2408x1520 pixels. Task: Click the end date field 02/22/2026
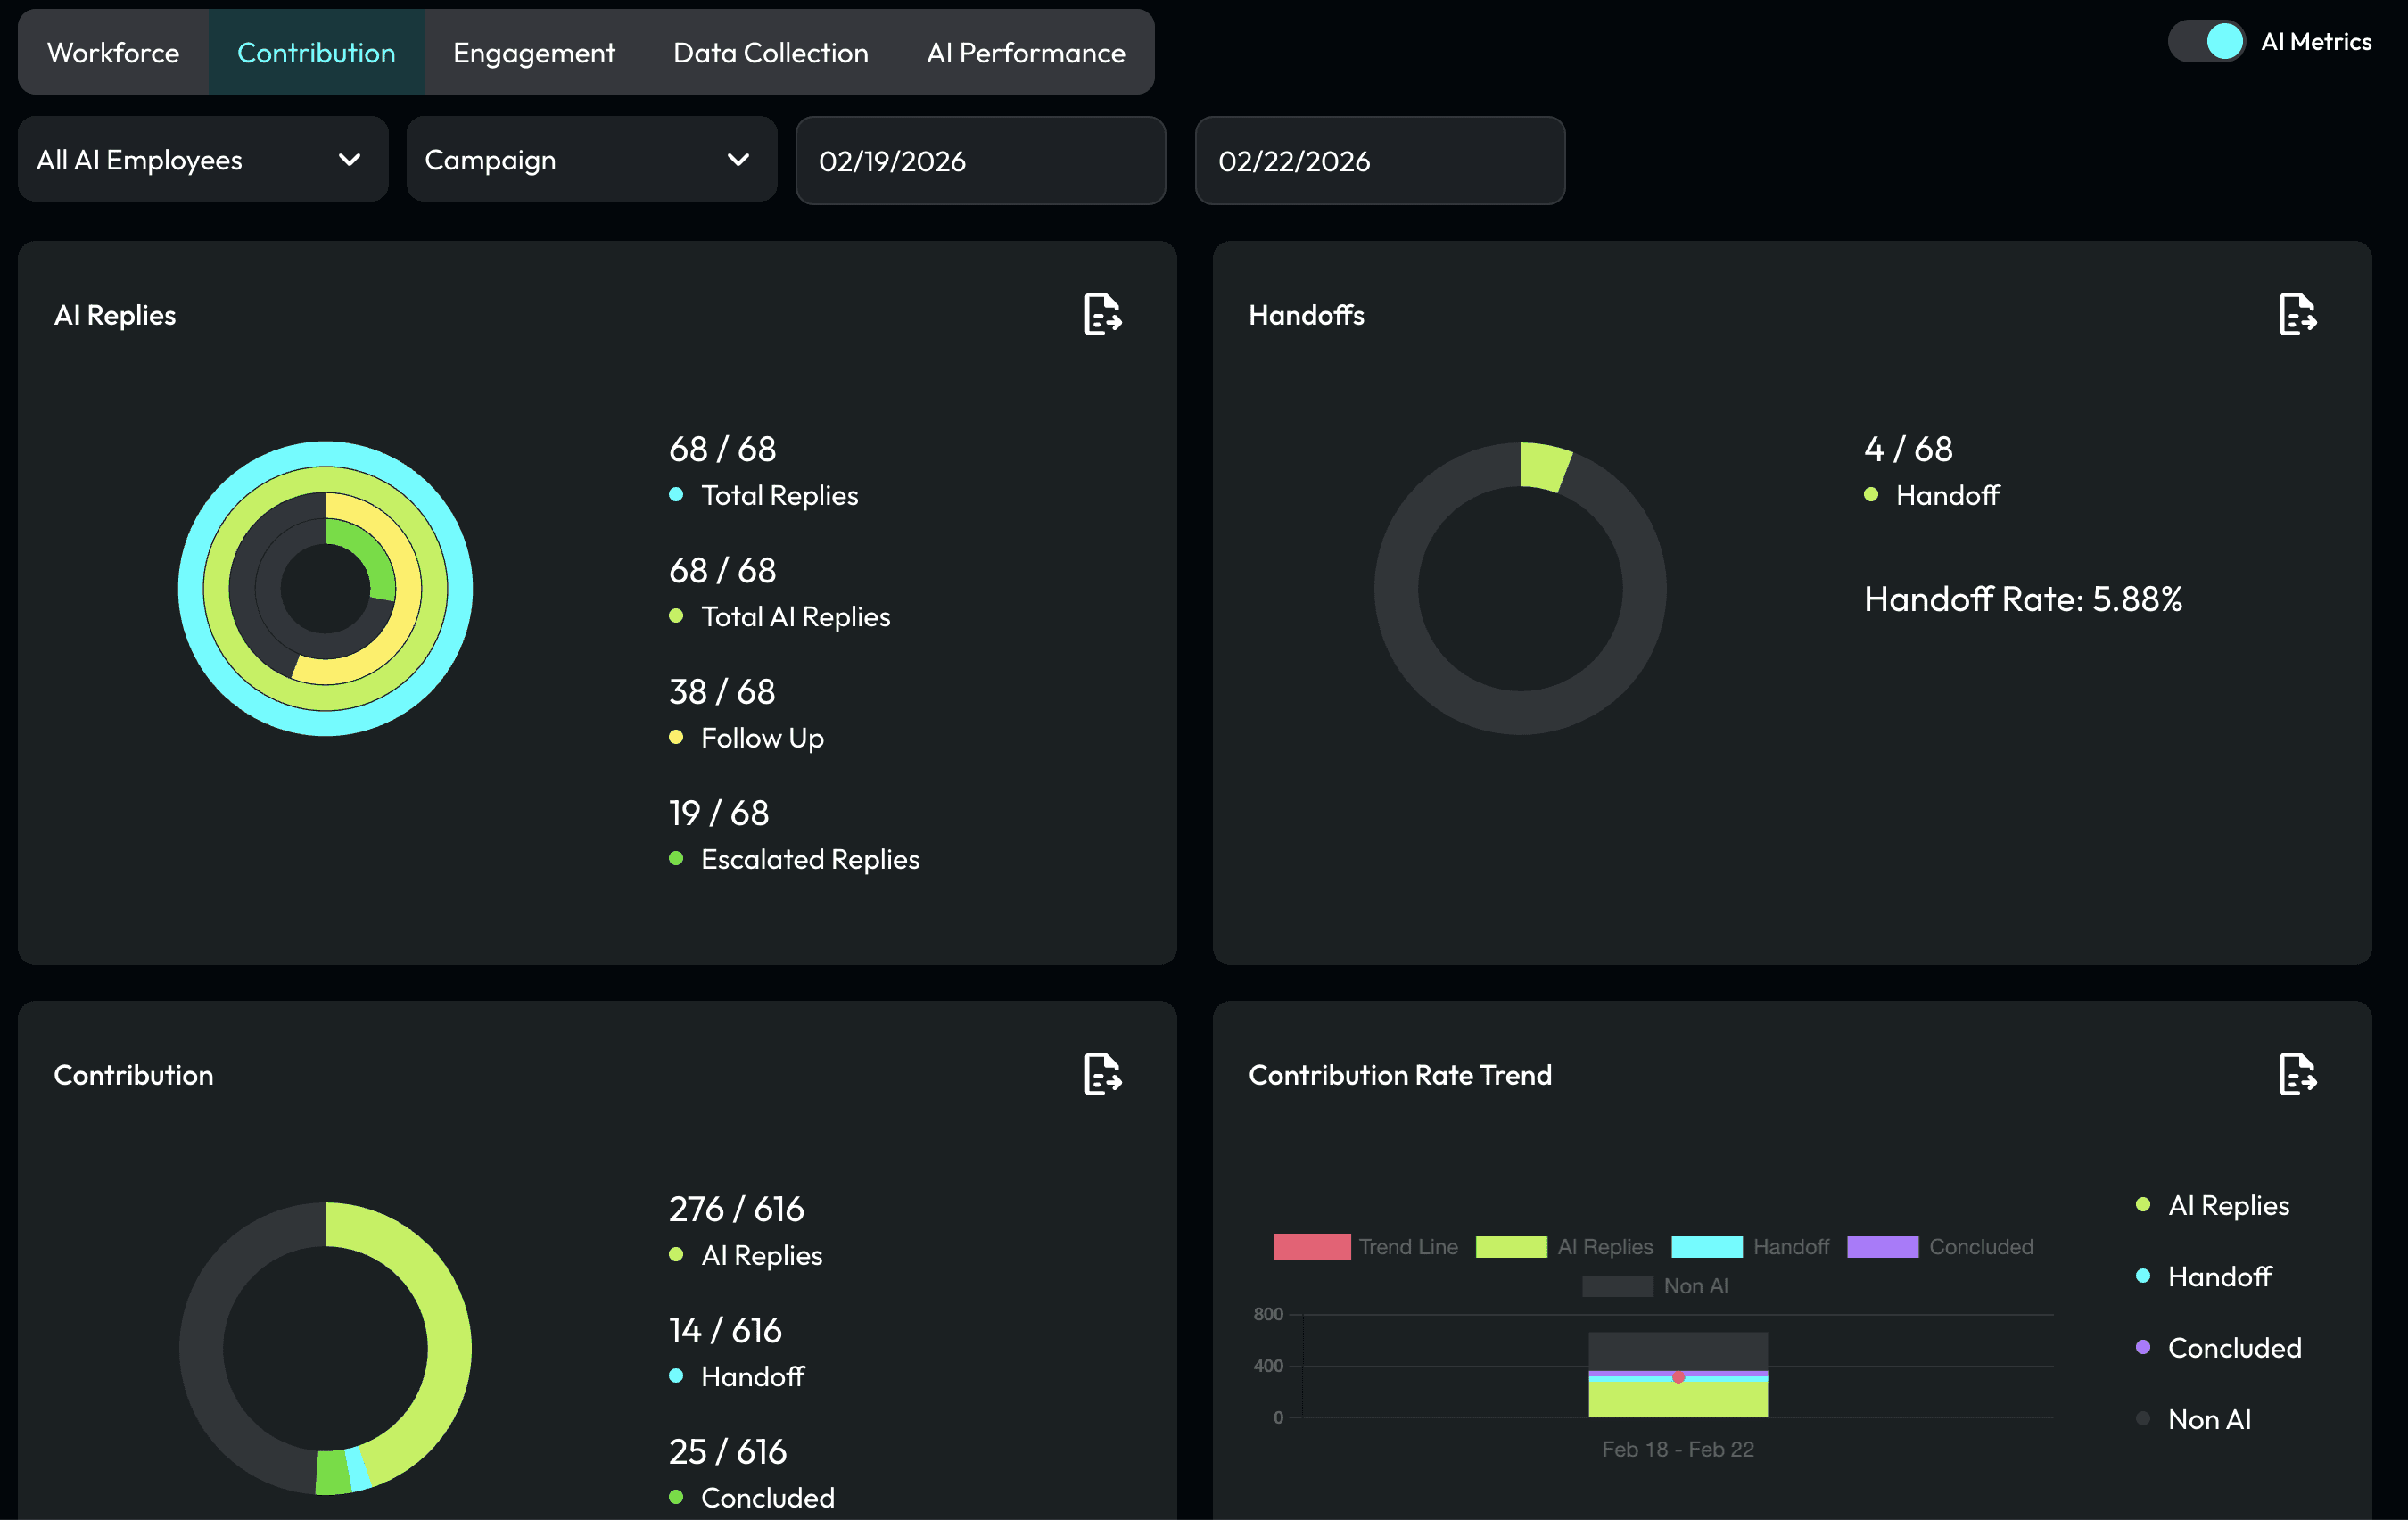coord(1379,161)
